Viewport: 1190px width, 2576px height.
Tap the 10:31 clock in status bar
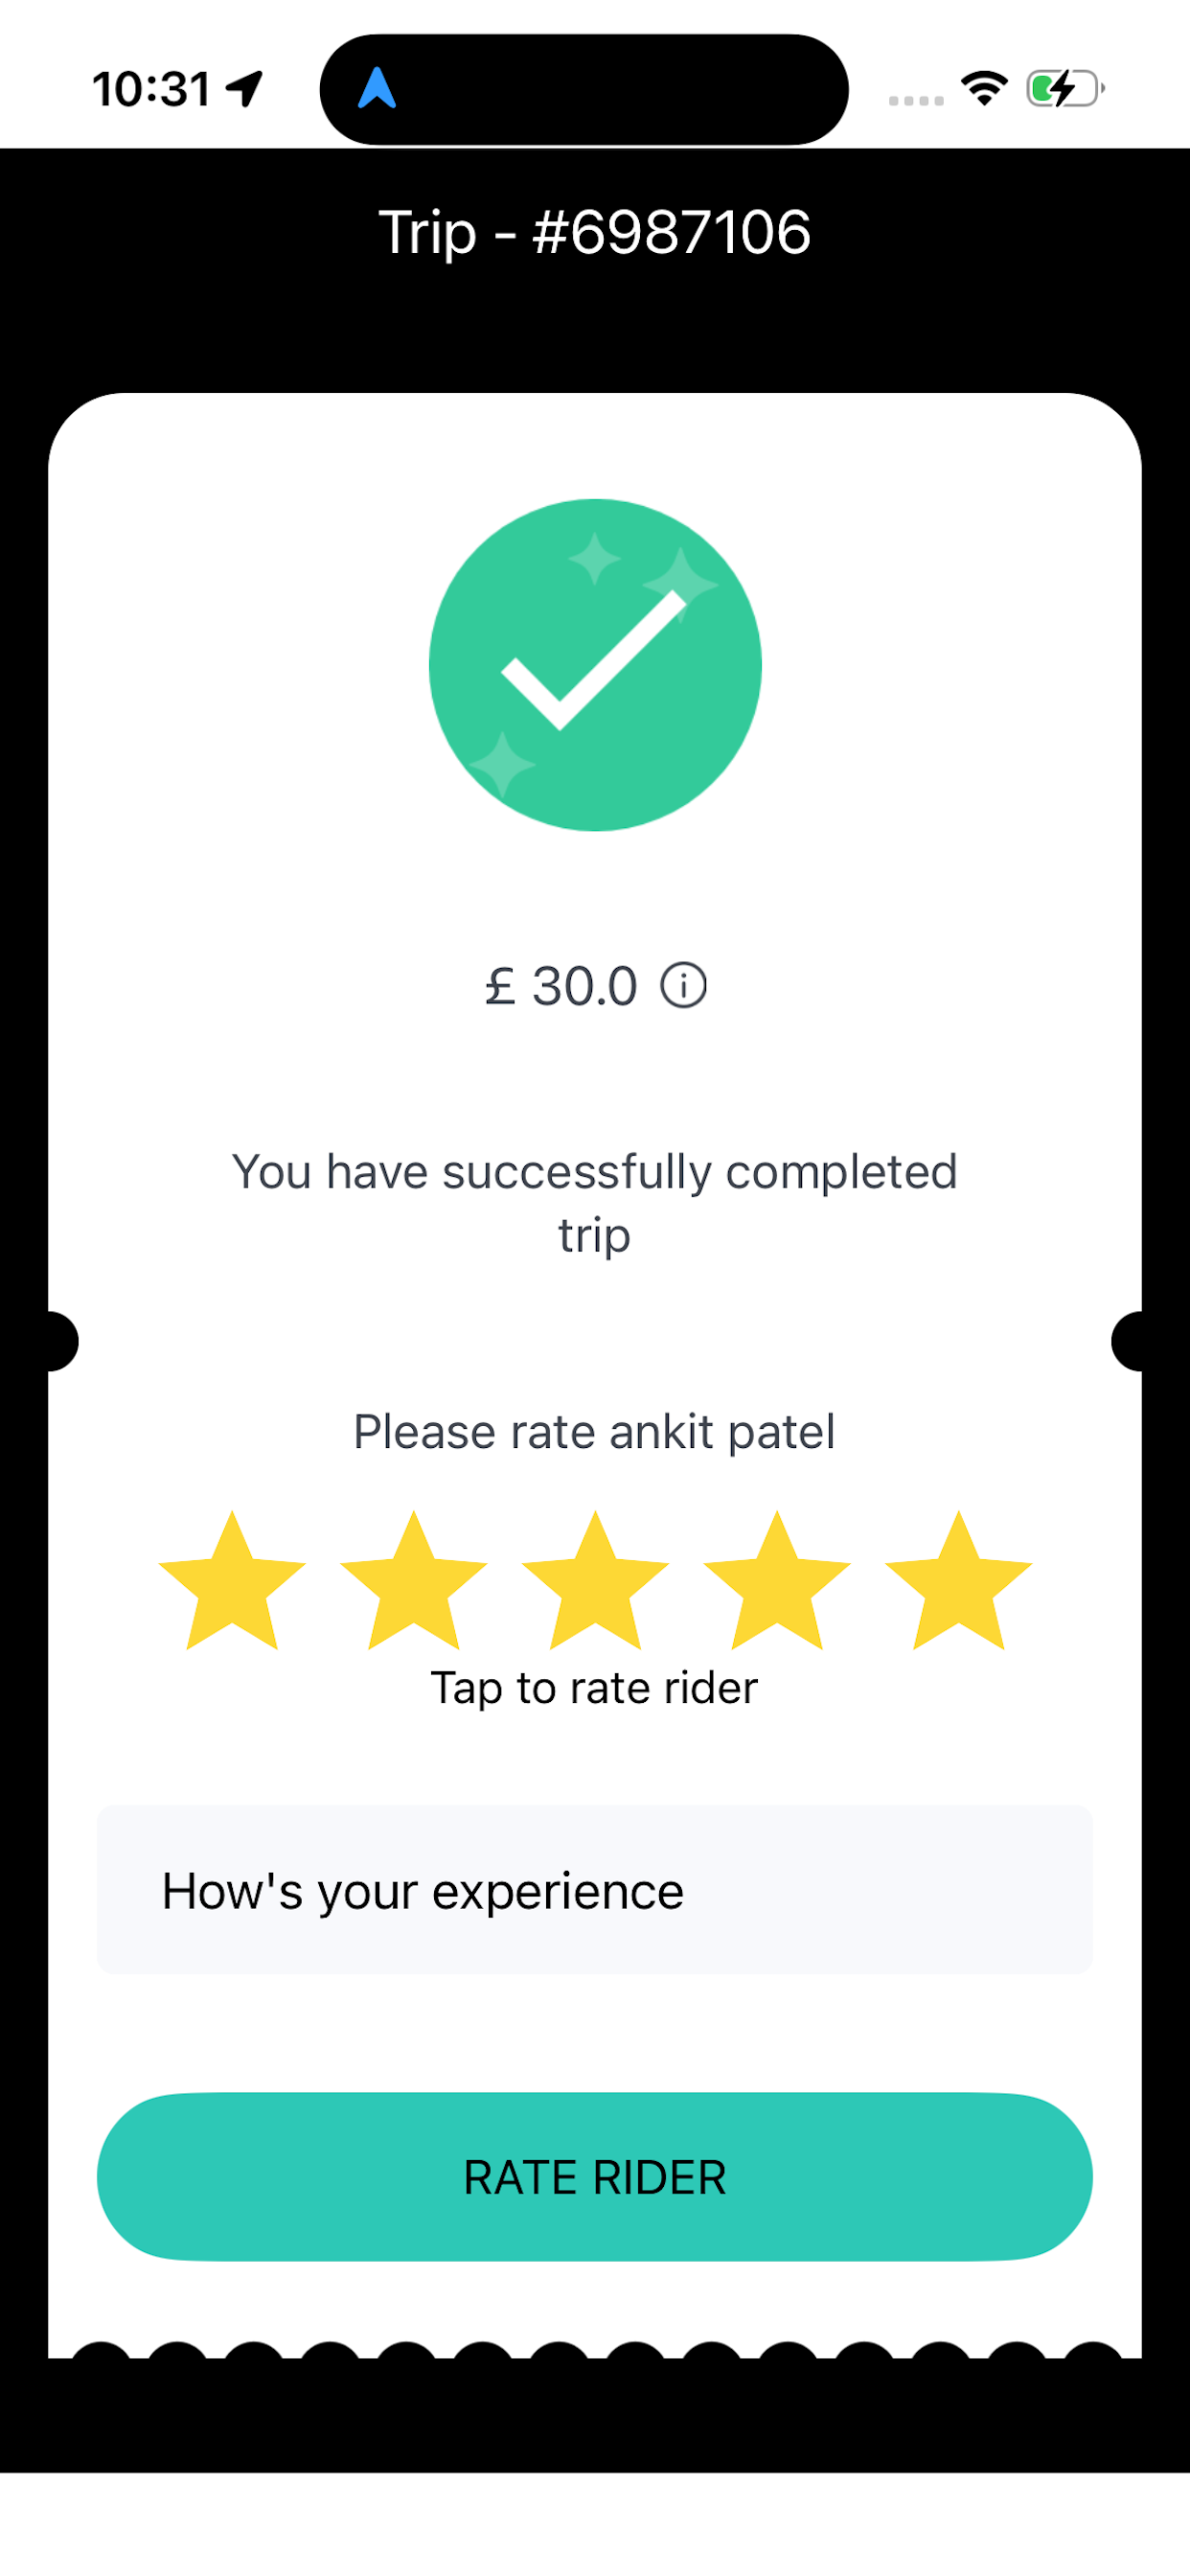click(x=152, y=89)
